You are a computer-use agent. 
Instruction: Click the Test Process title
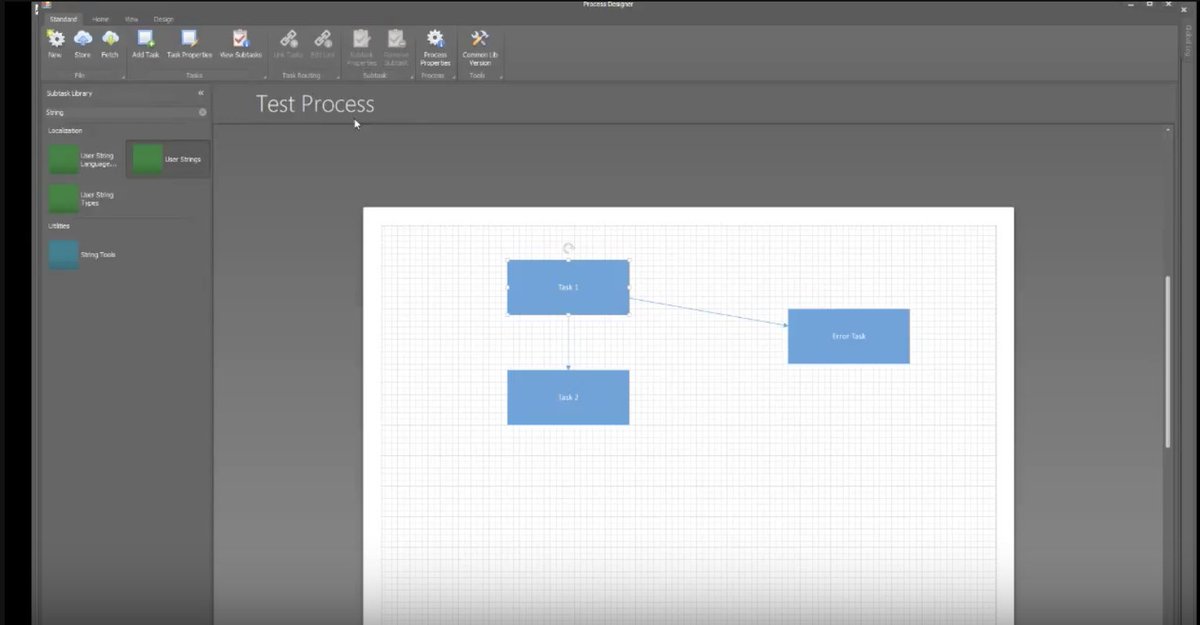(x=315, y=104)
